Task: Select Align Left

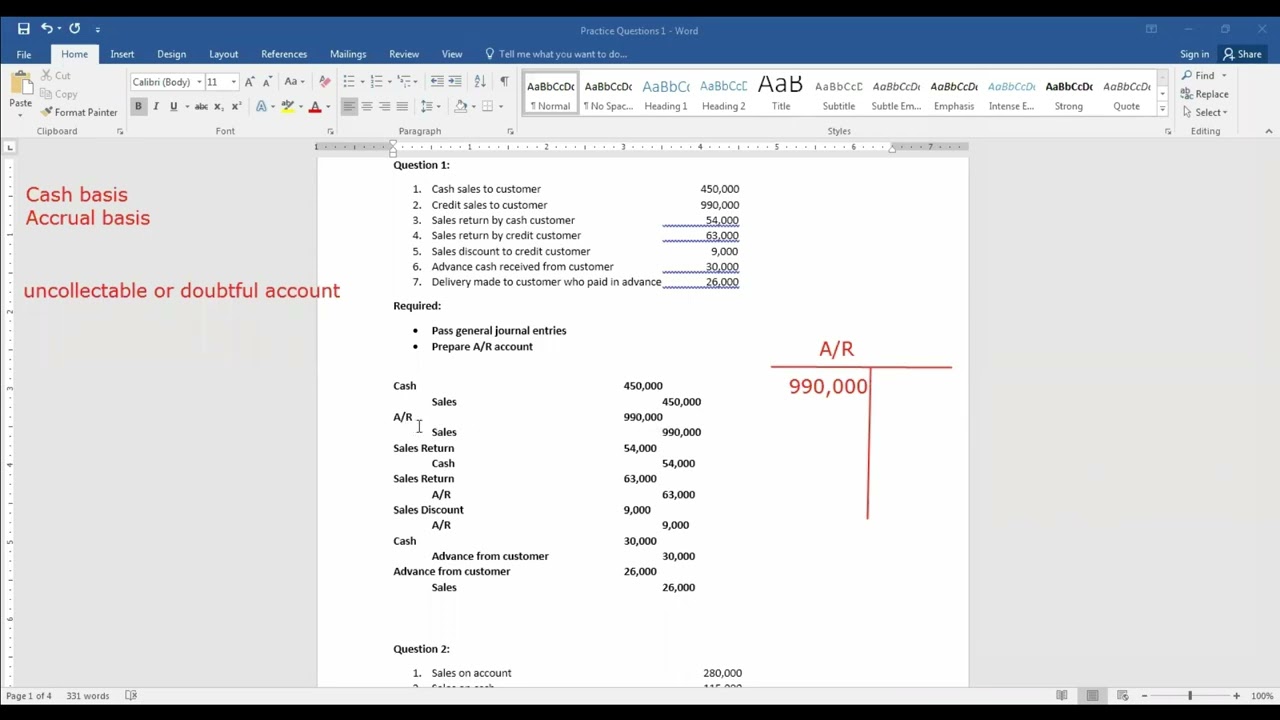Action: 349,106
